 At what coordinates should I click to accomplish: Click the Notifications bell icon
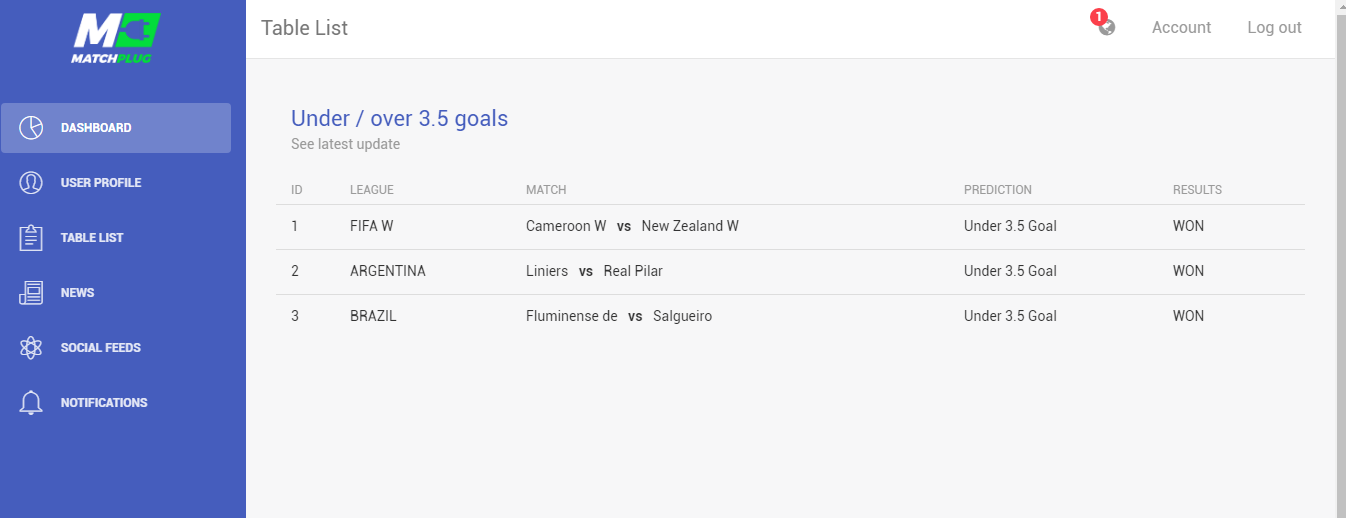[x=31, y=403]
